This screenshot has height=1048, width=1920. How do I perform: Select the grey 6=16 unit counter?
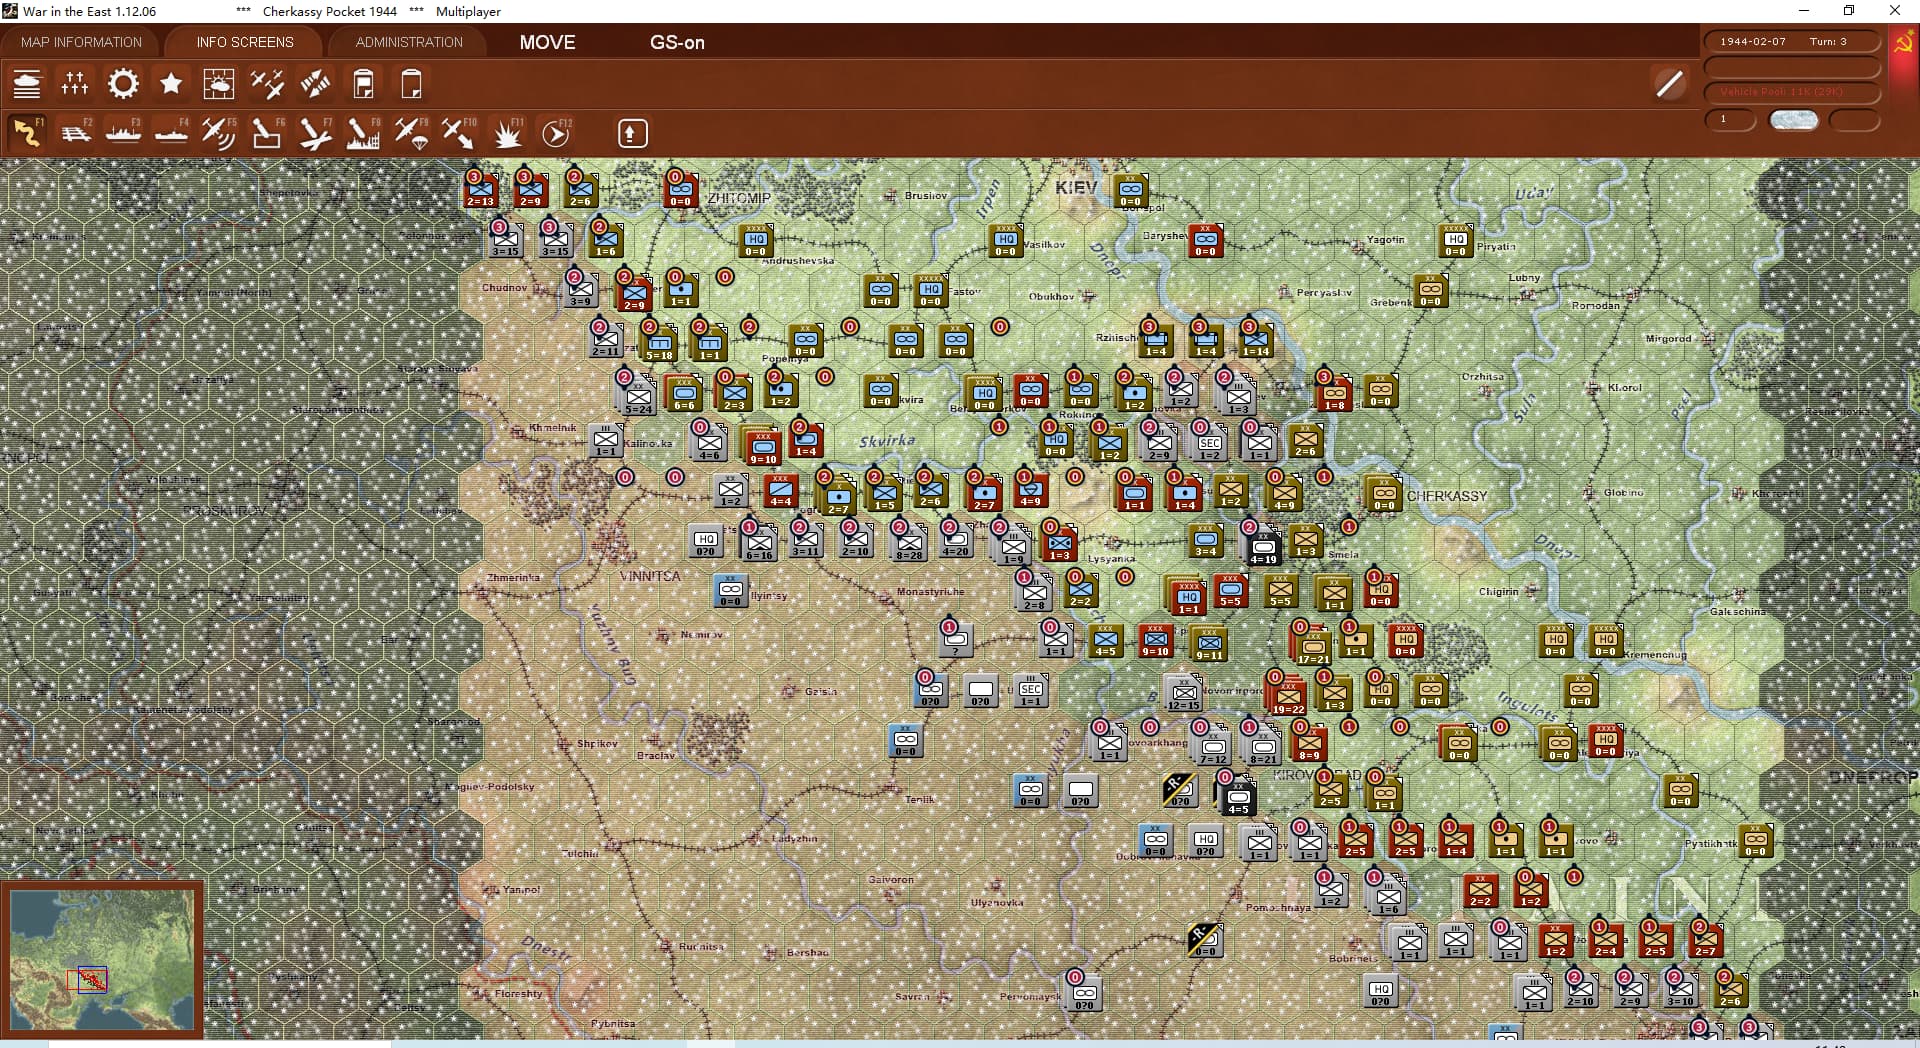[x=759, y=544]
